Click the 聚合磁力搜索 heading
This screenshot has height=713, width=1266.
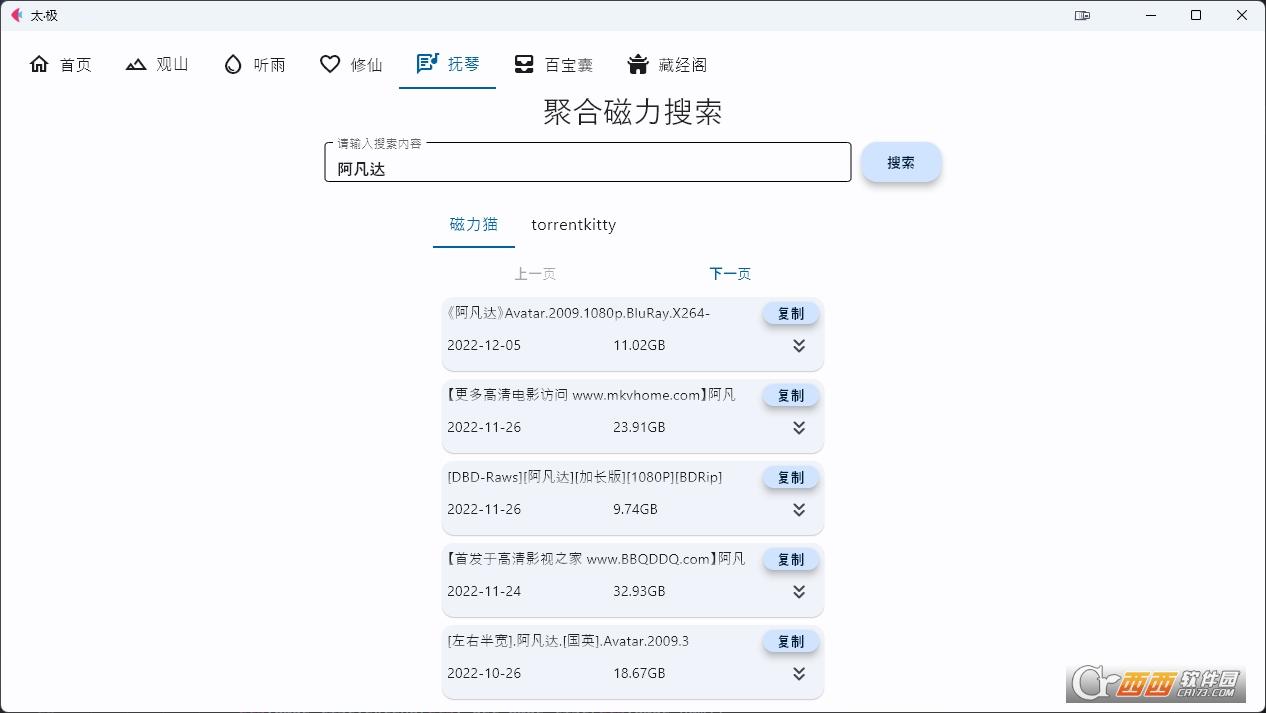[633, 111]
